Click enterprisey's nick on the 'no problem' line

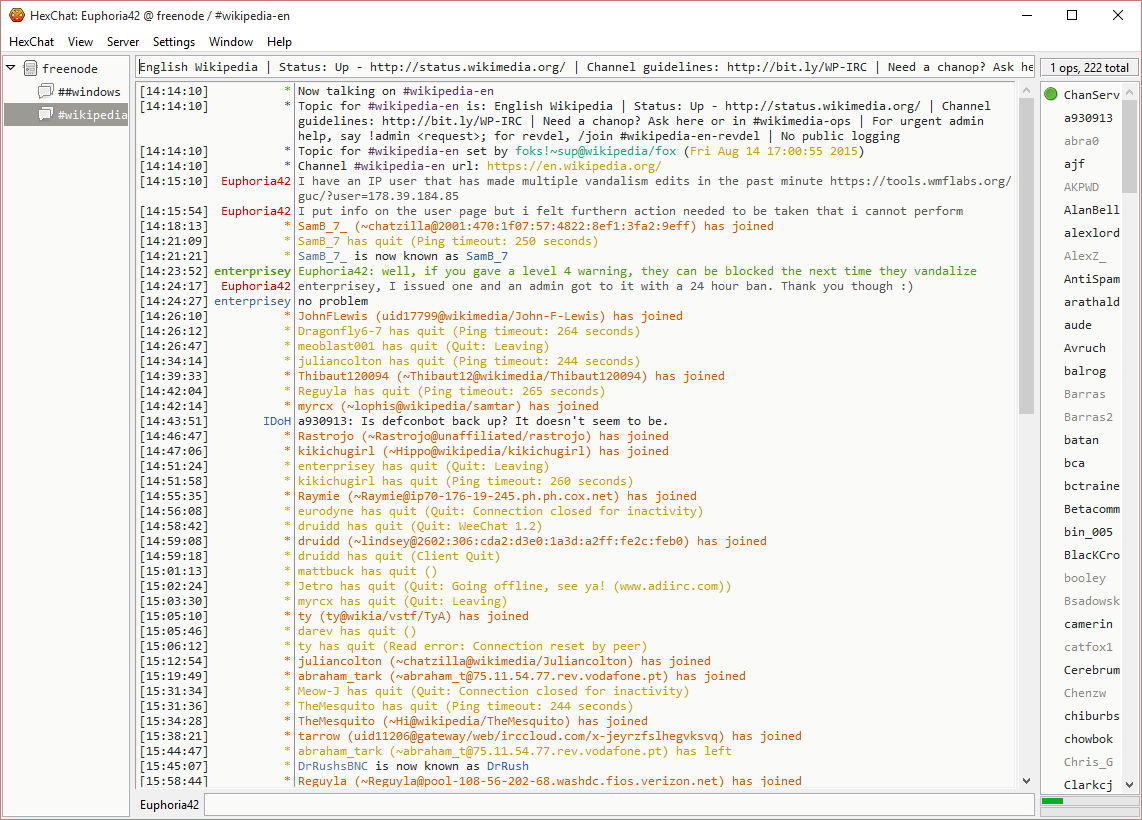click(252, 301)
